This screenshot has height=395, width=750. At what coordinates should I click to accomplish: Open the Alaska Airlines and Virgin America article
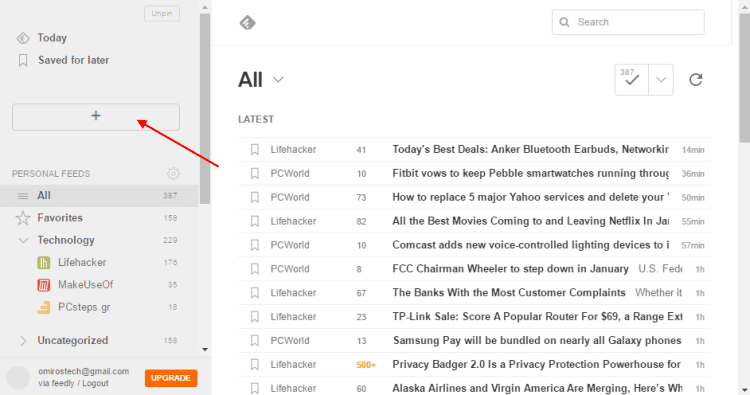537,388
